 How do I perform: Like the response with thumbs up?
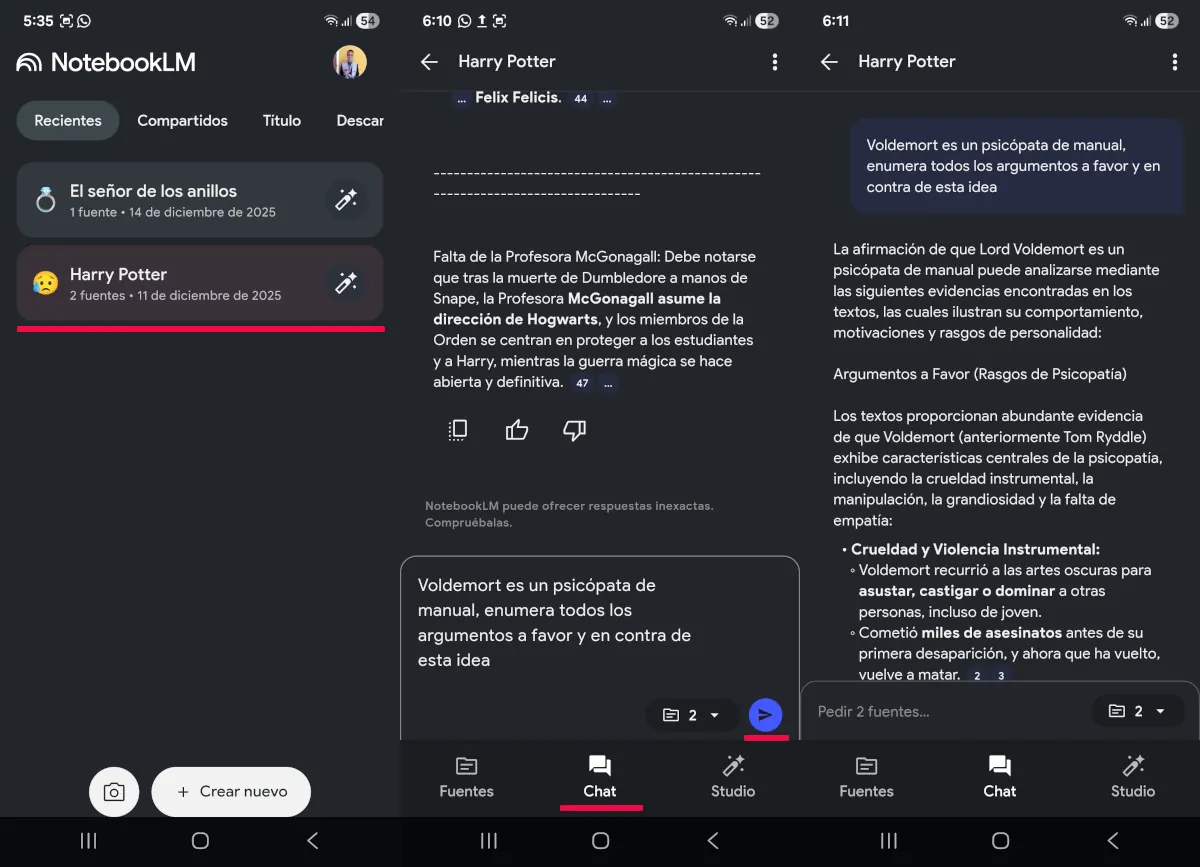(x=516, y=430)
